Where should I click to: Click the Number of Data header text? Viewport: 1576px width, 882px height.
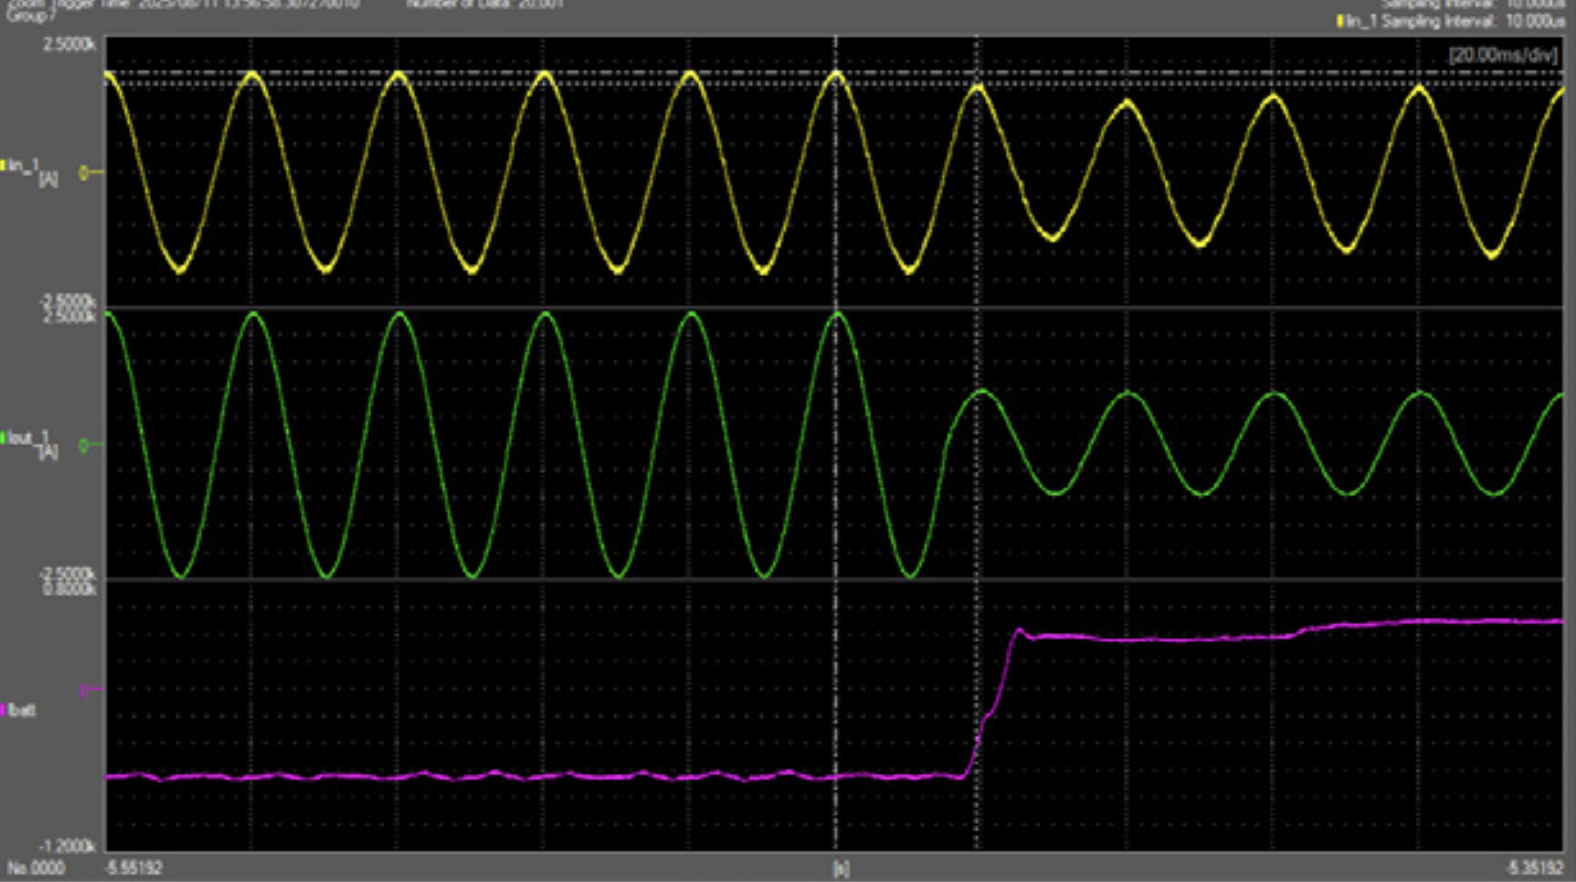[x=484, y=4]
